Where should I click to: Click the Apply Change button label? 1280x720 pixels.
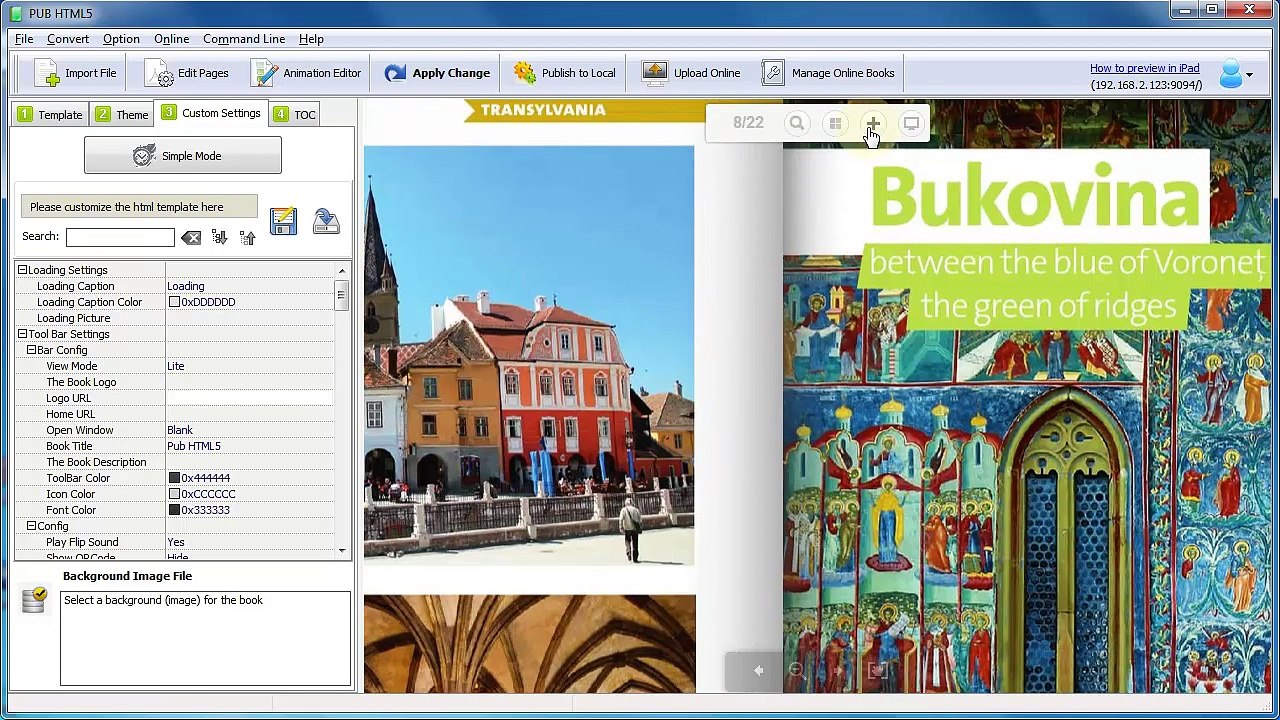[451, 73]
